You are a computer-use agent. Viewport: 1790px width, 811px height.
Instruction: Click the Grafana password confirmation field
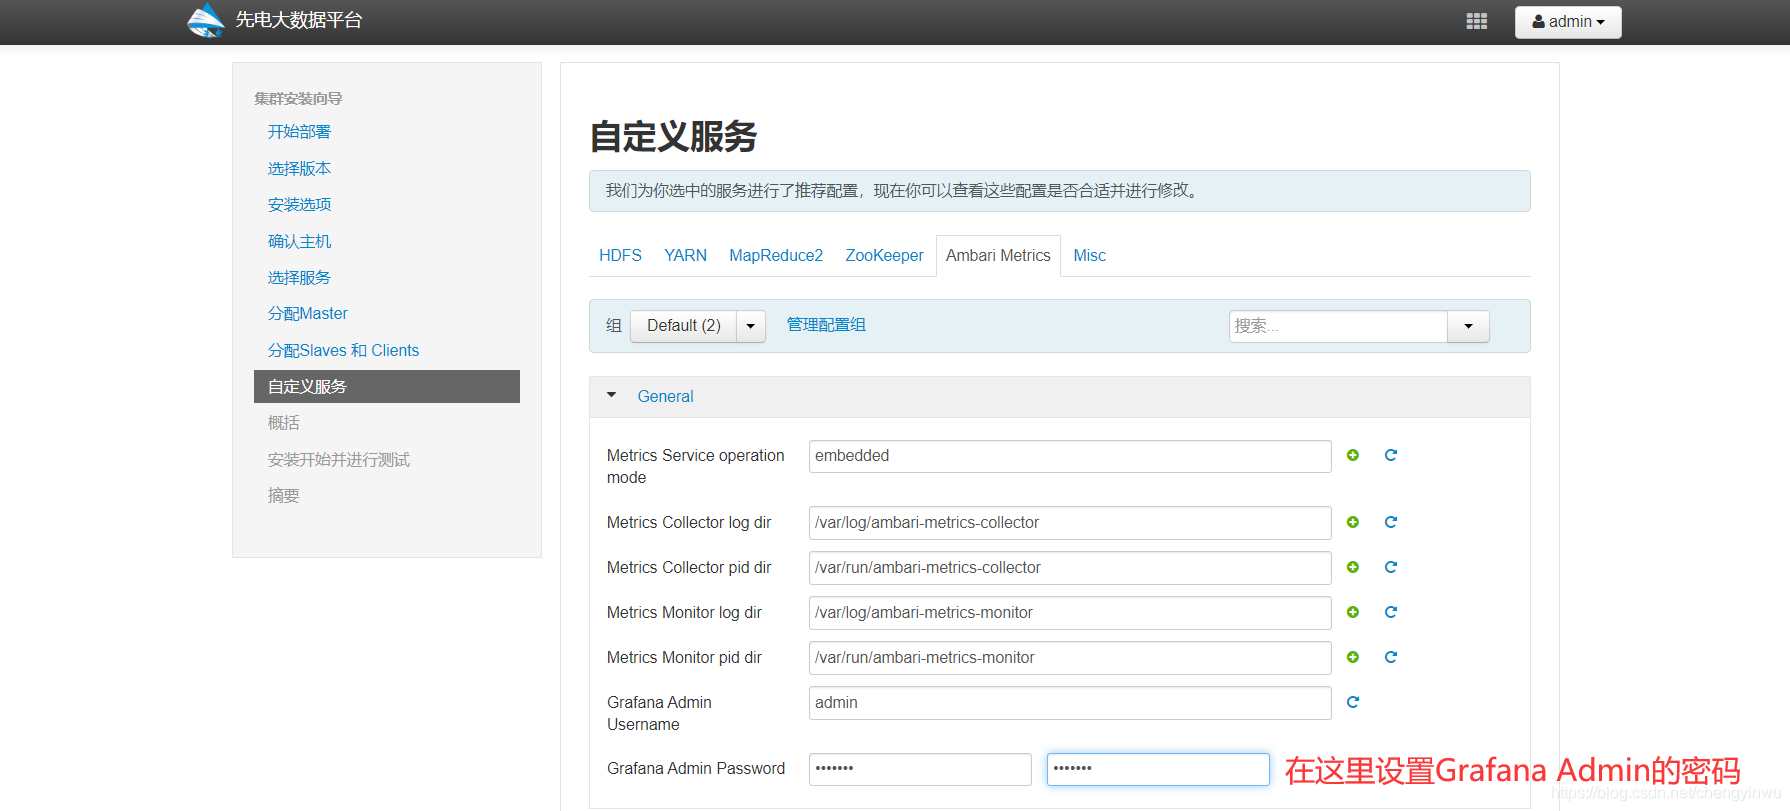1158,769
